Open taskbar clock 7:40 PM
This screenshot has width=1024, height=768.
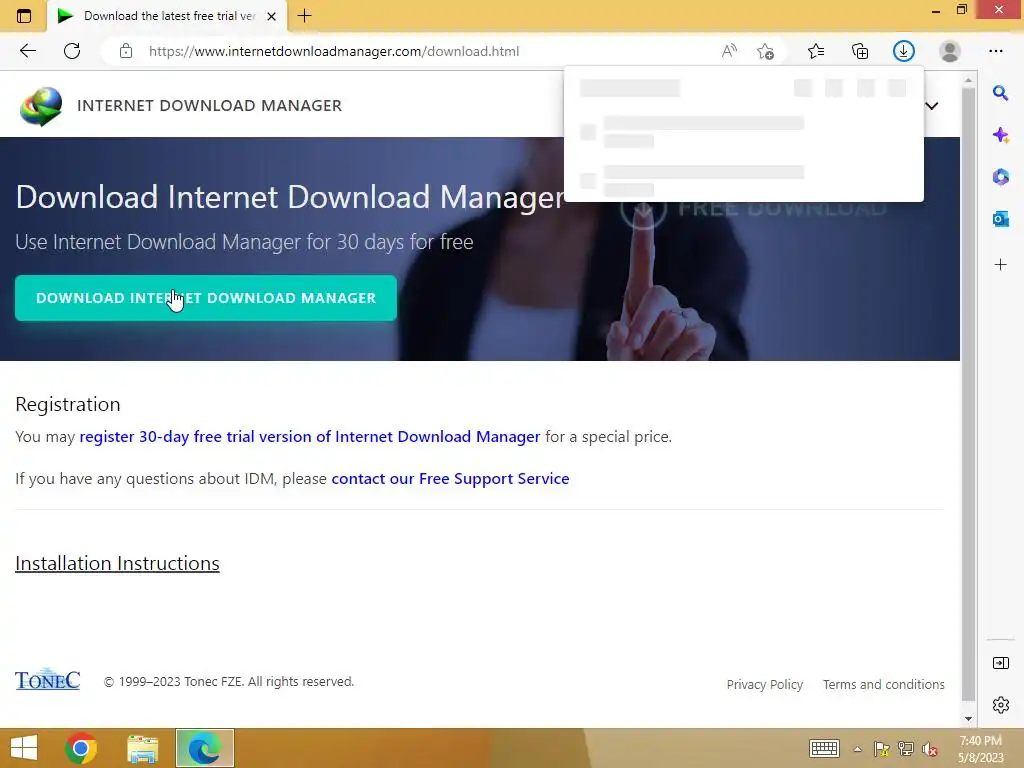(x=980, y=749)
